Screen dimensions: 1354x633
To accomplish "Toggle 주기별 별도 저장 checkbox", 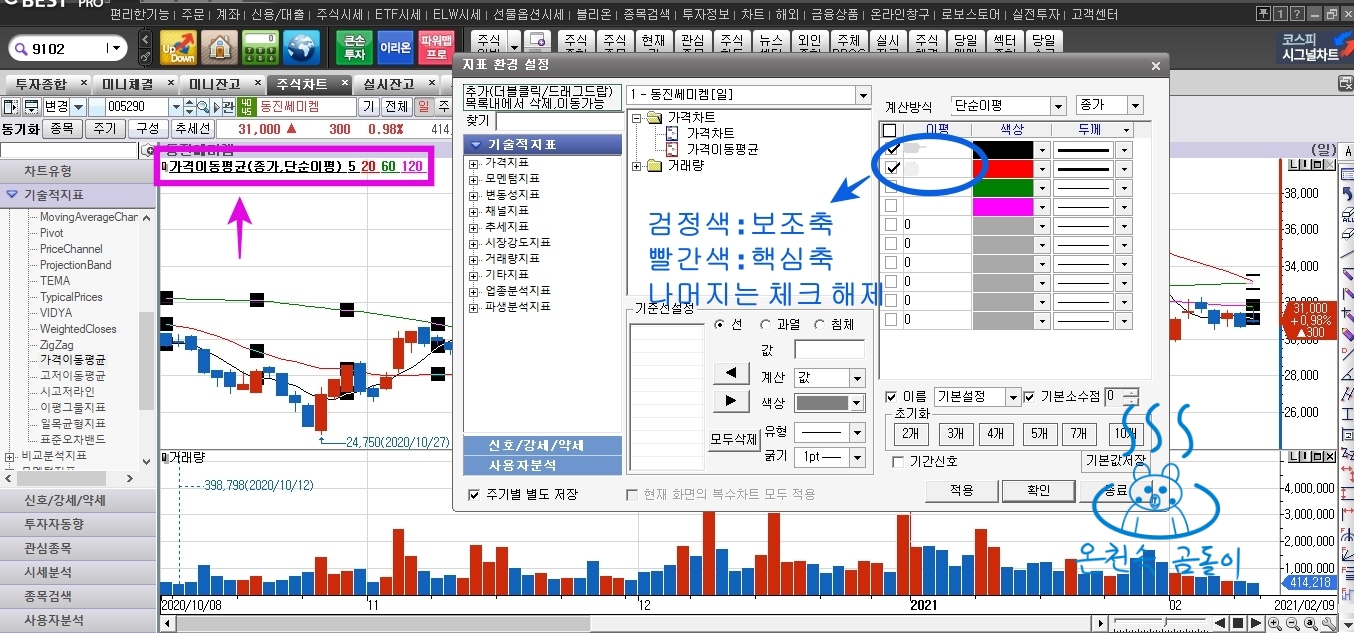I will [474, 494].
